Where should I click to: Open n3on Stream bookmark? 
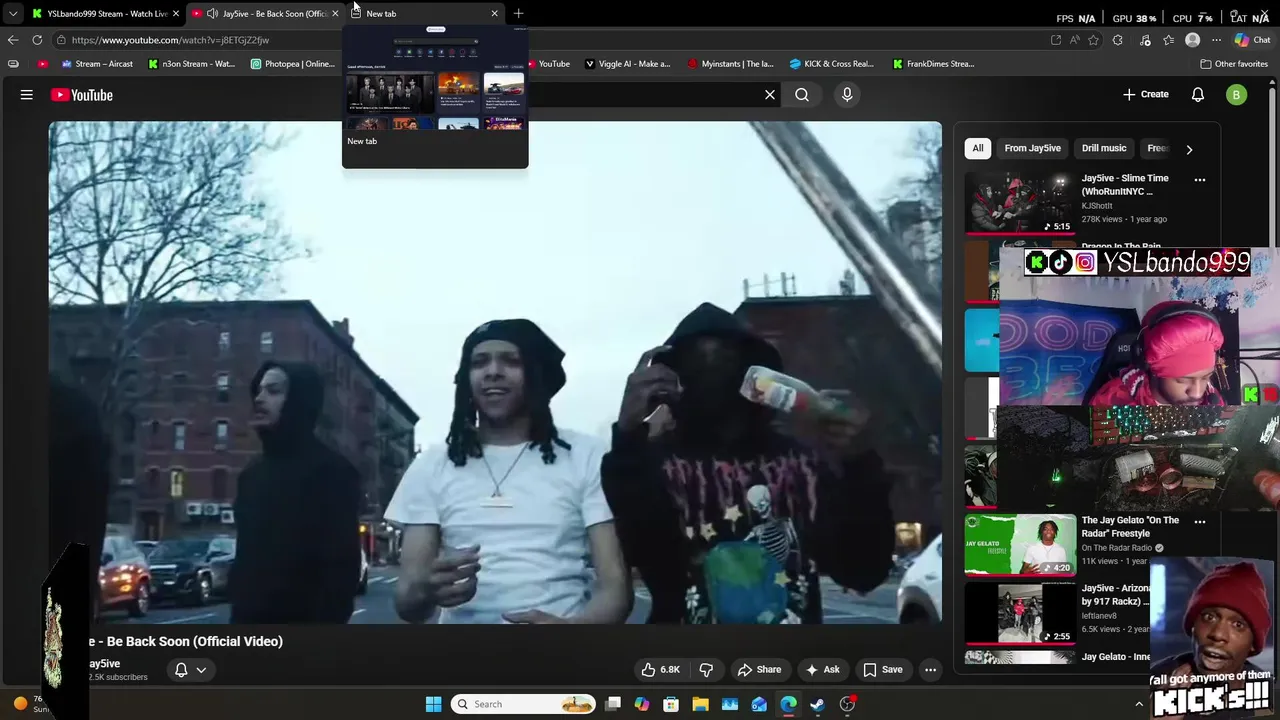coord(191,64)
